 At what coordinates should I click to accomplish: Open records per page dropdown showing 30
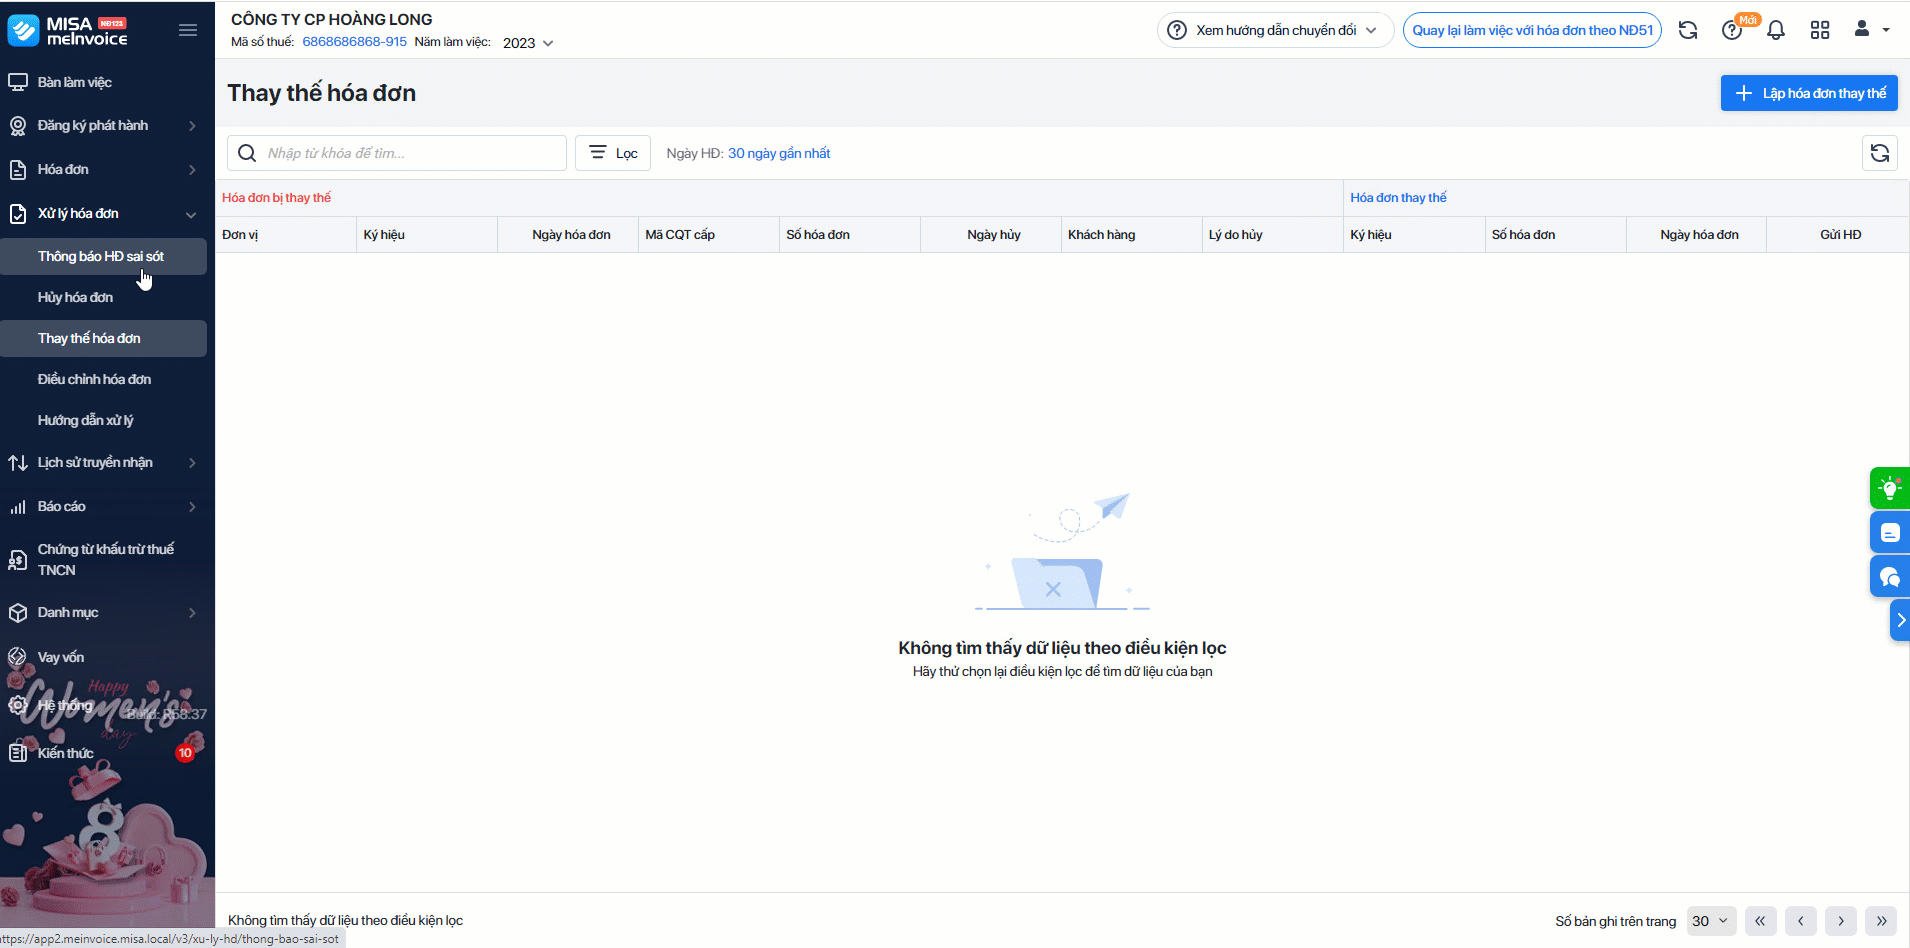[x=1710, y=921]
